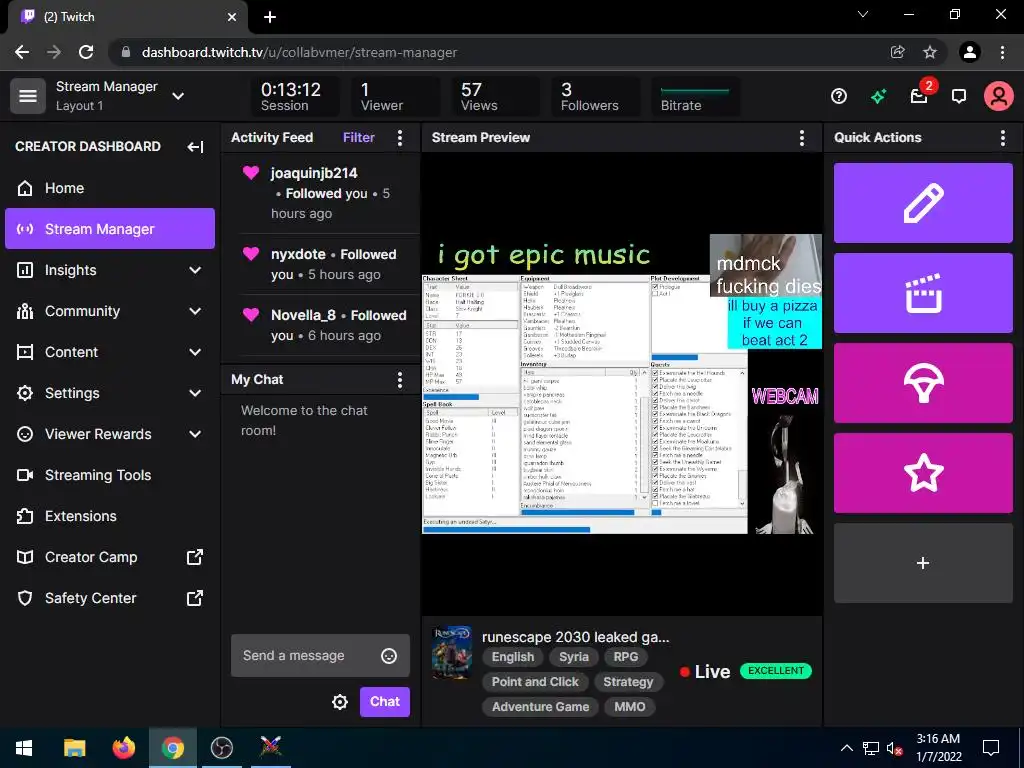Click the star quick action tile
1024x768 pixels.
click(x=923, y=473)
